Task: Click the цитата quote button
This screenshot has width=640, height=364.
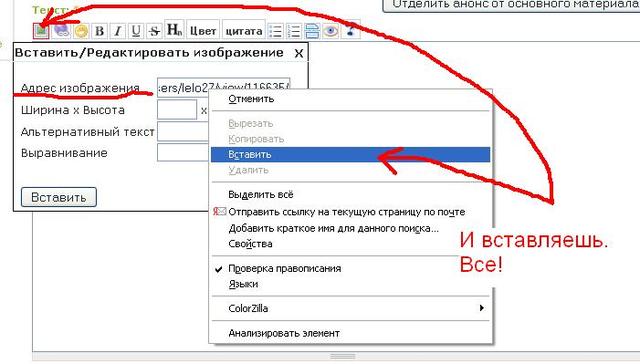Action: tap(244, 29)
